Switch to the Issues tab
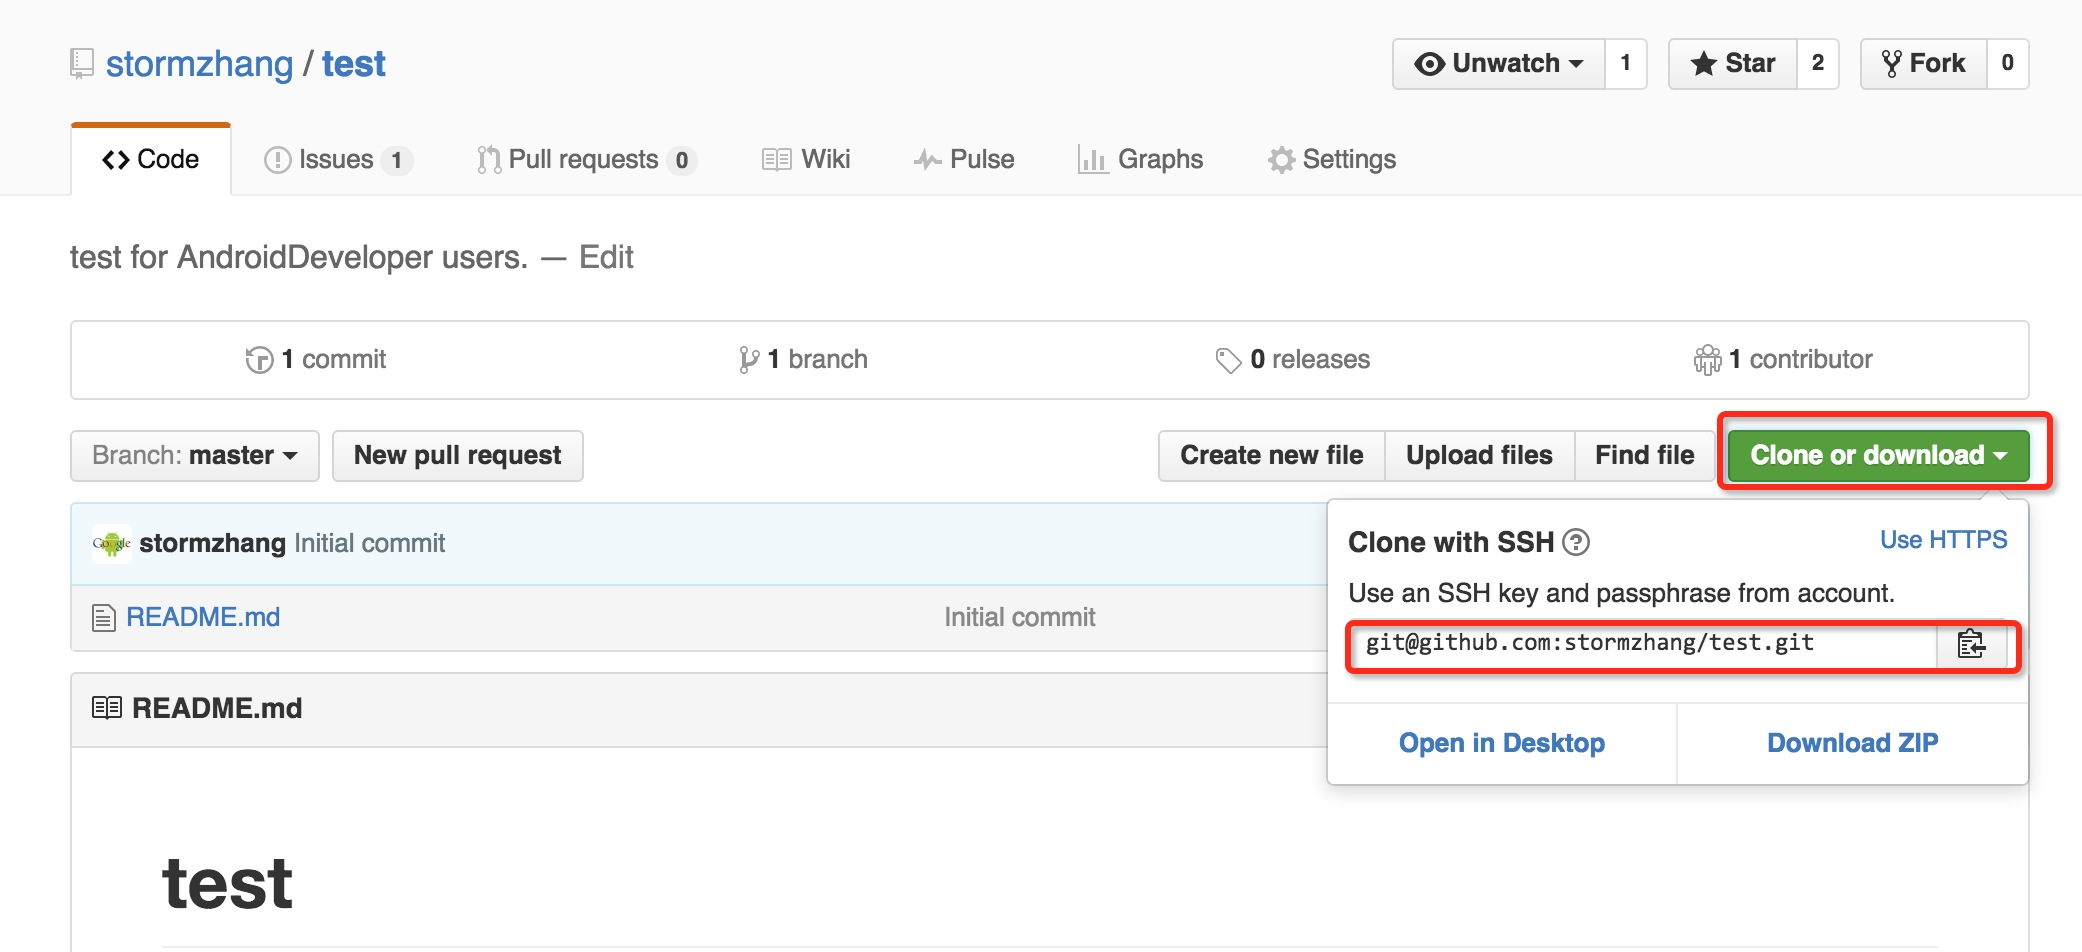Screen dimensions: 2082x952 point(336,158)
